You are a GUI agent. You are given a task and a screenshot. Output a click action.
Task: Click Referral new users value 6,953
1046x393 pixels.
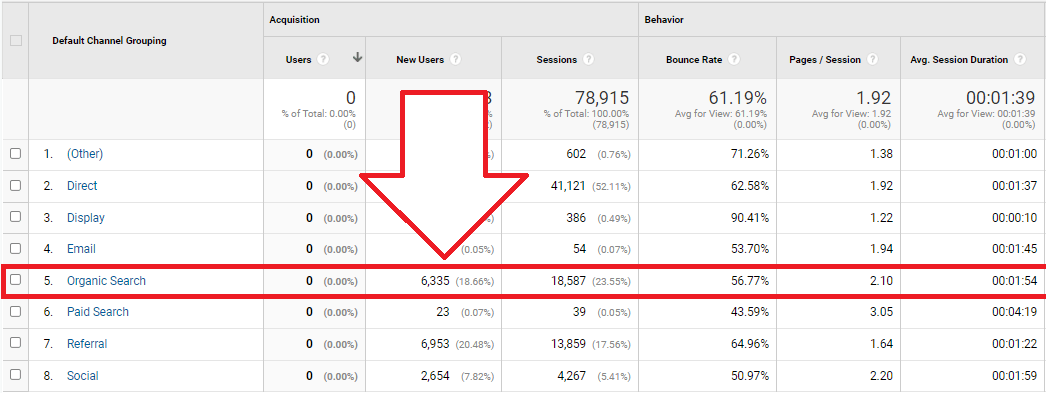(435, 344)
